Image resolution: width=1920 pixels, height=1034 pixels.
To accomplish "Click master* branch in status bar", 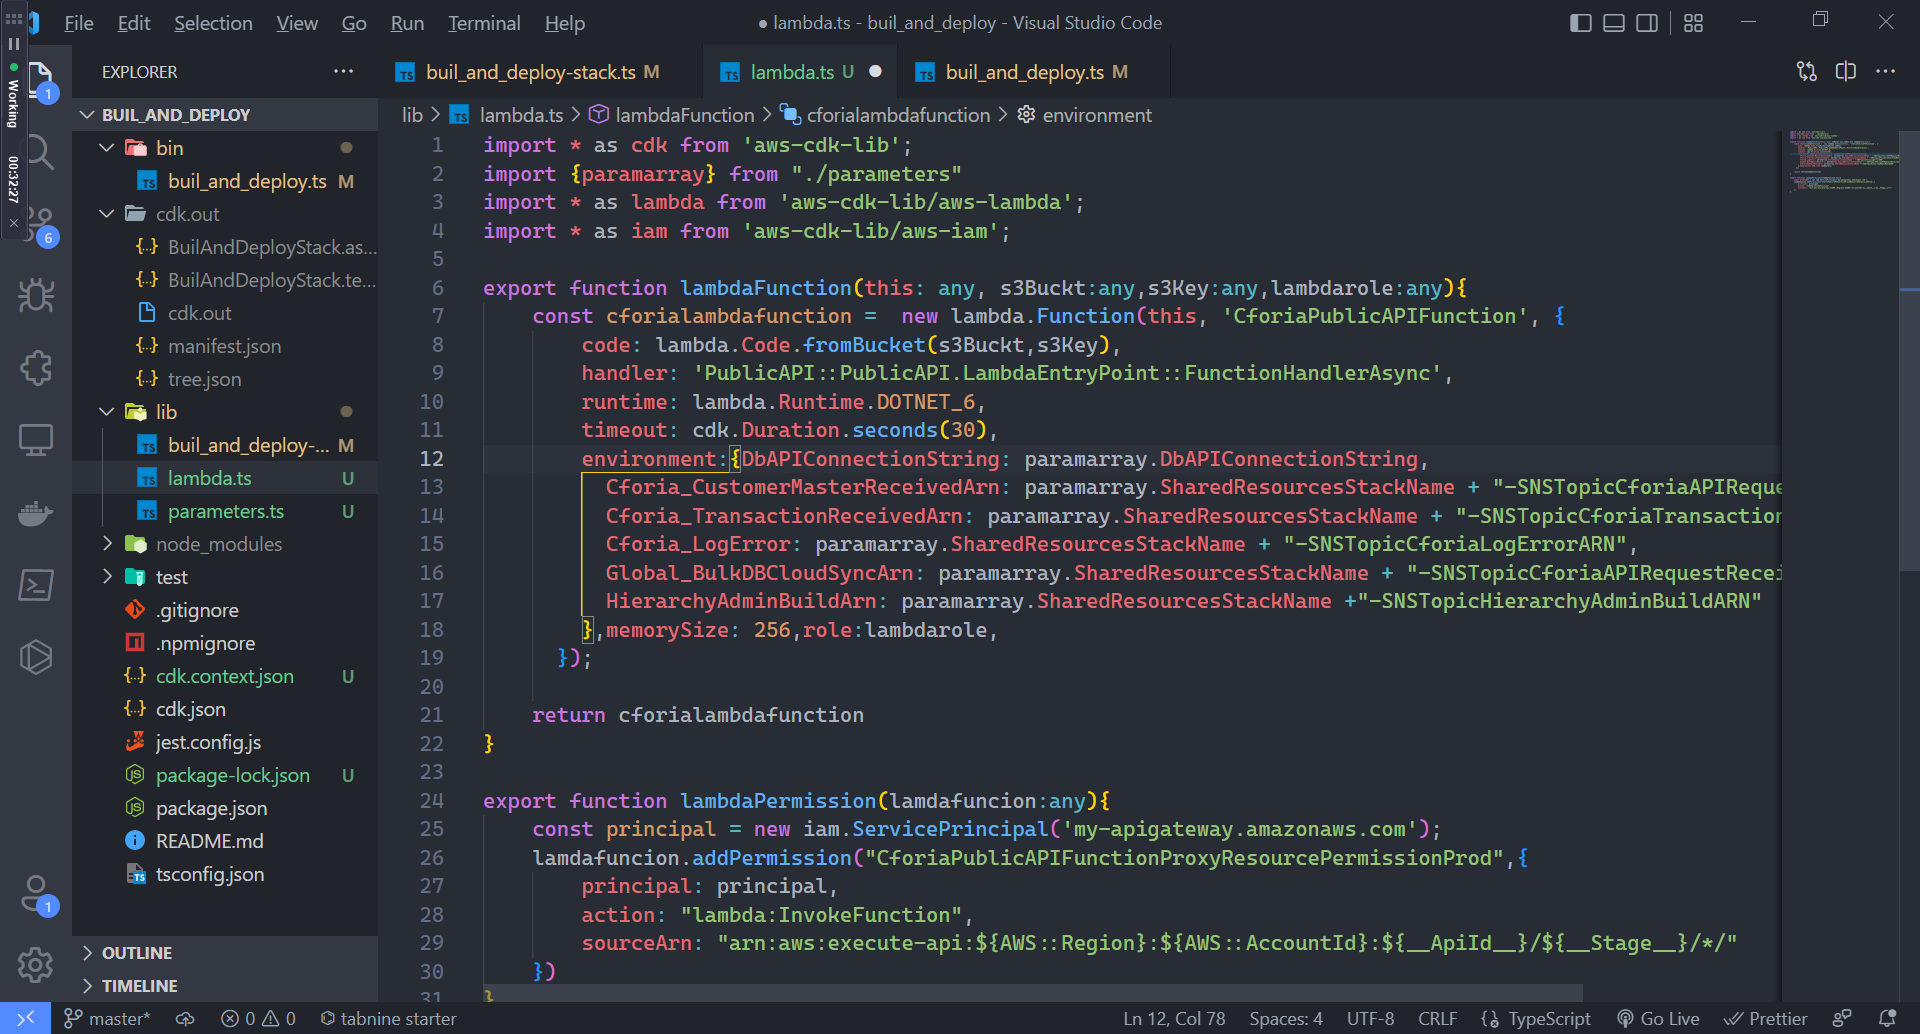I will [107, 1018].
